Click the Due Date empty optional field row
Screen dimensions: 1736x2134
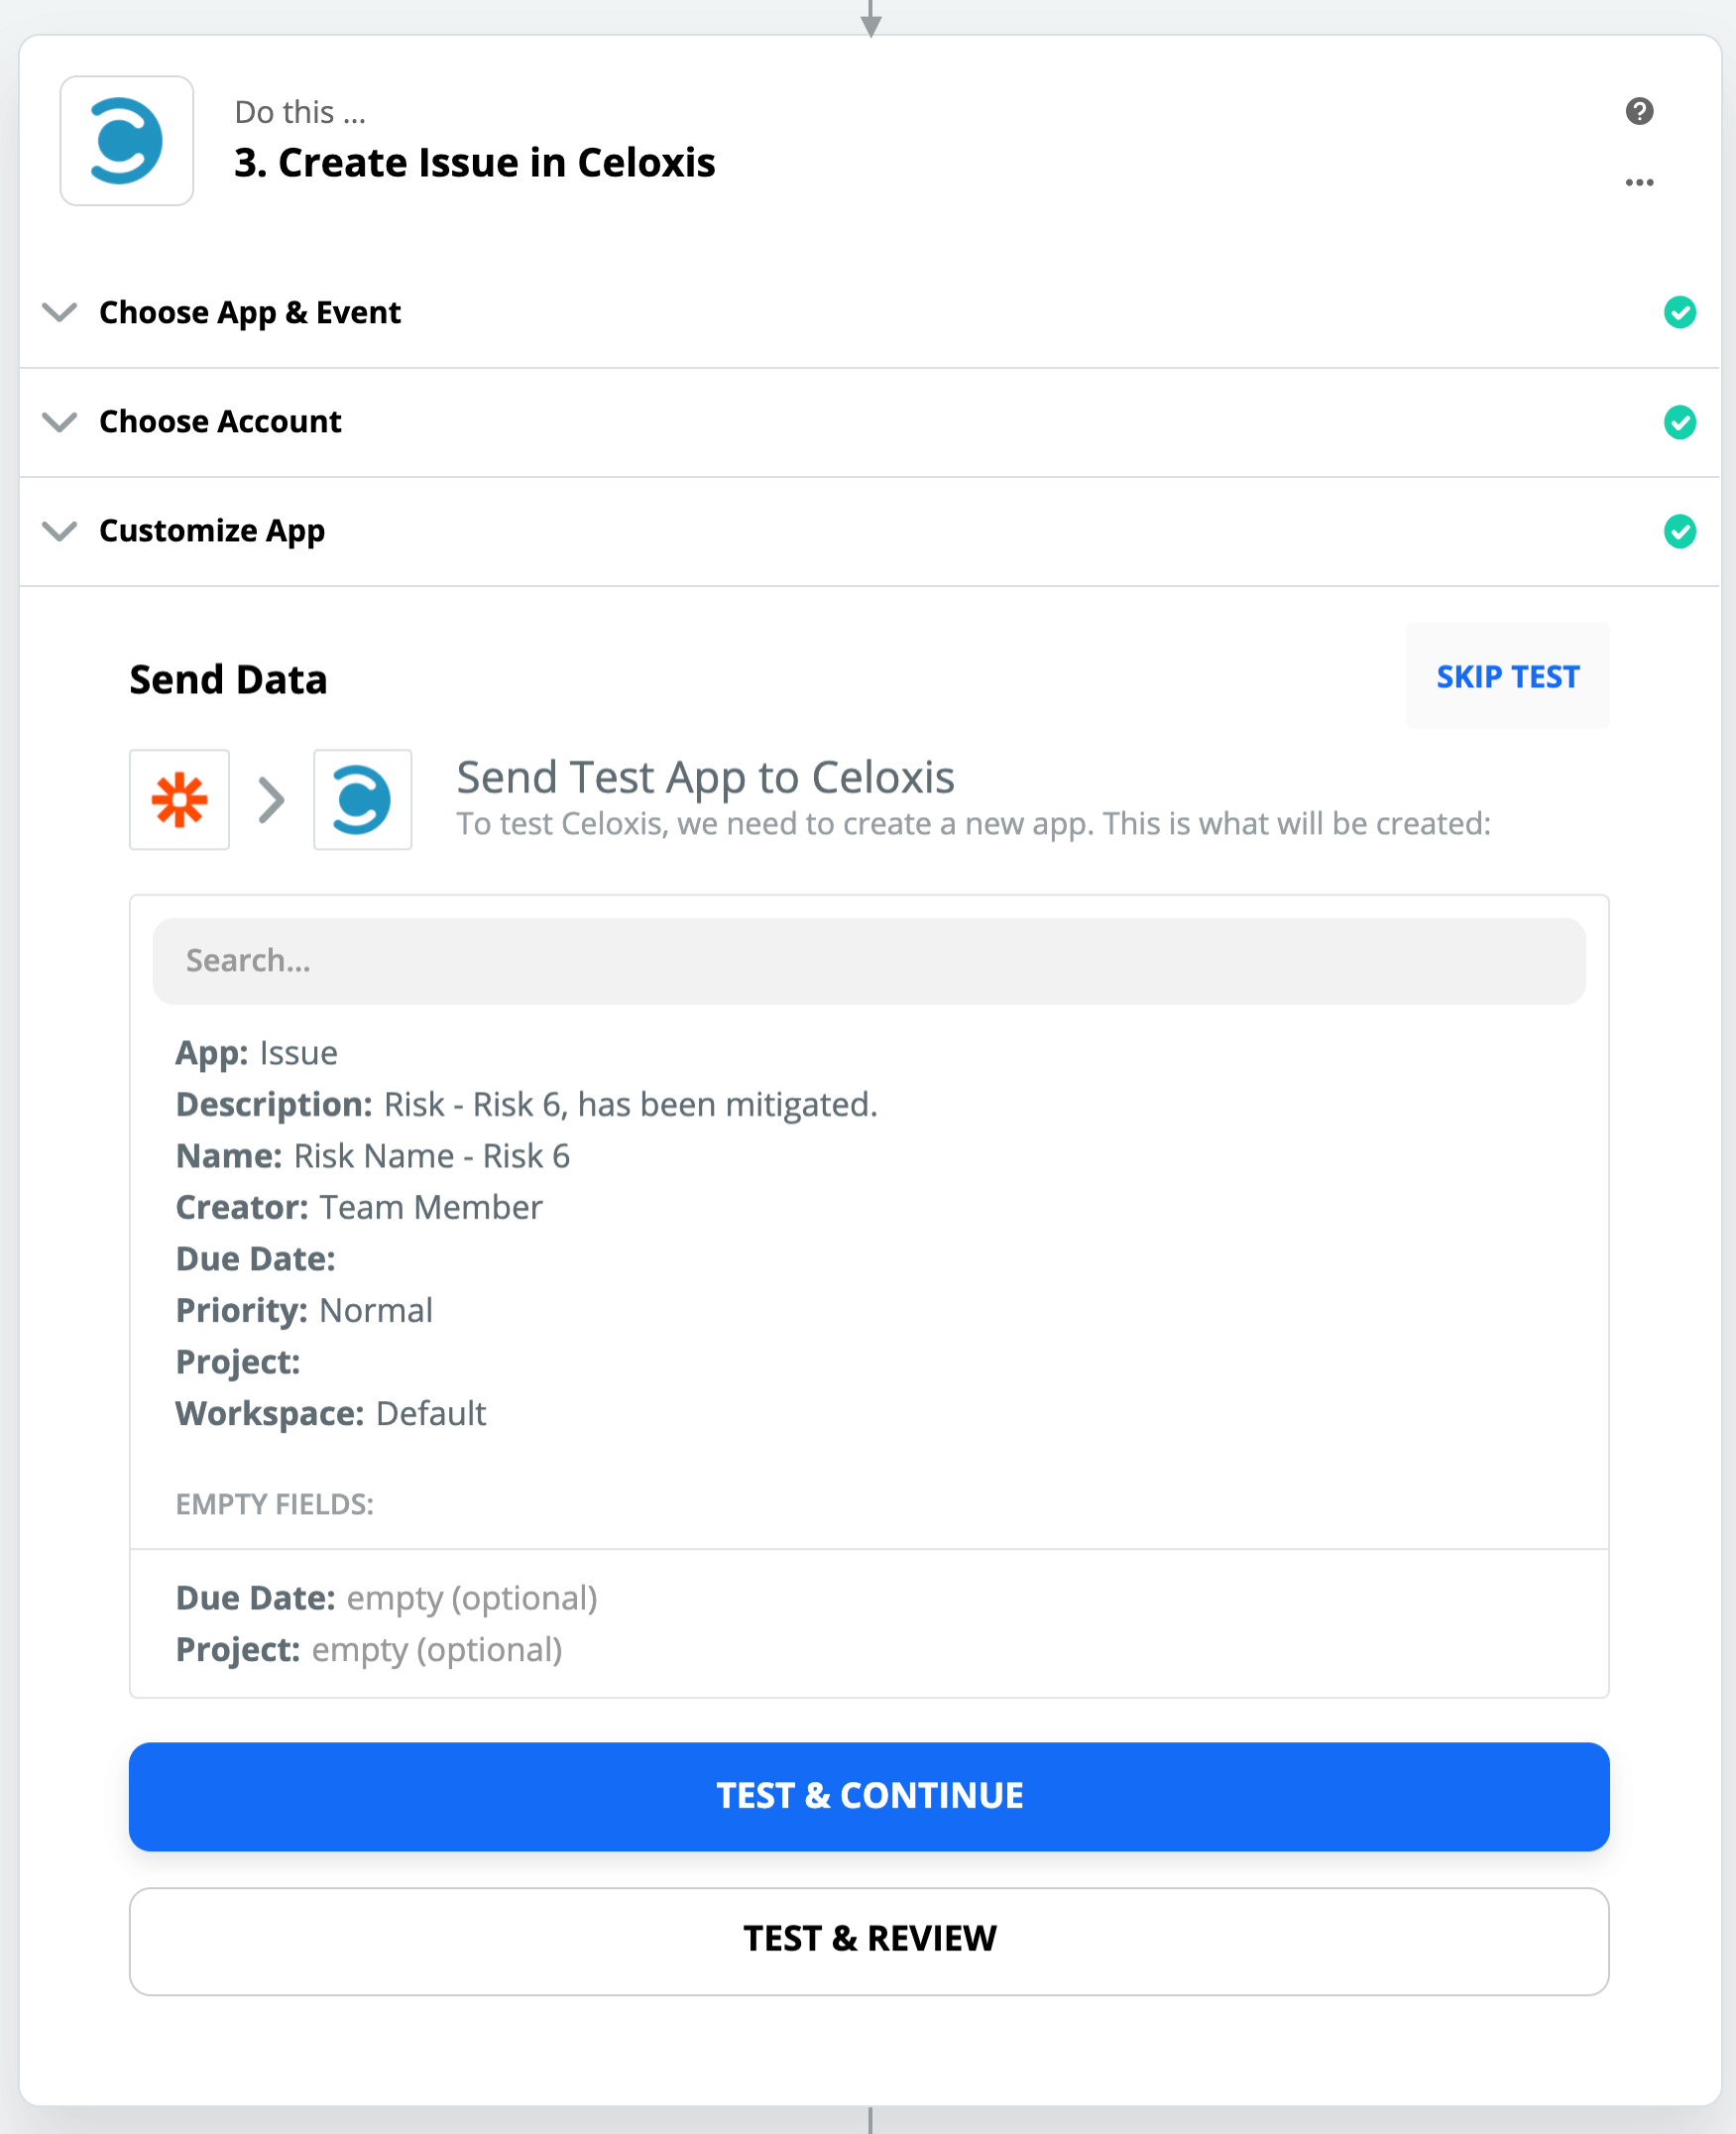tap(386, 1598)
